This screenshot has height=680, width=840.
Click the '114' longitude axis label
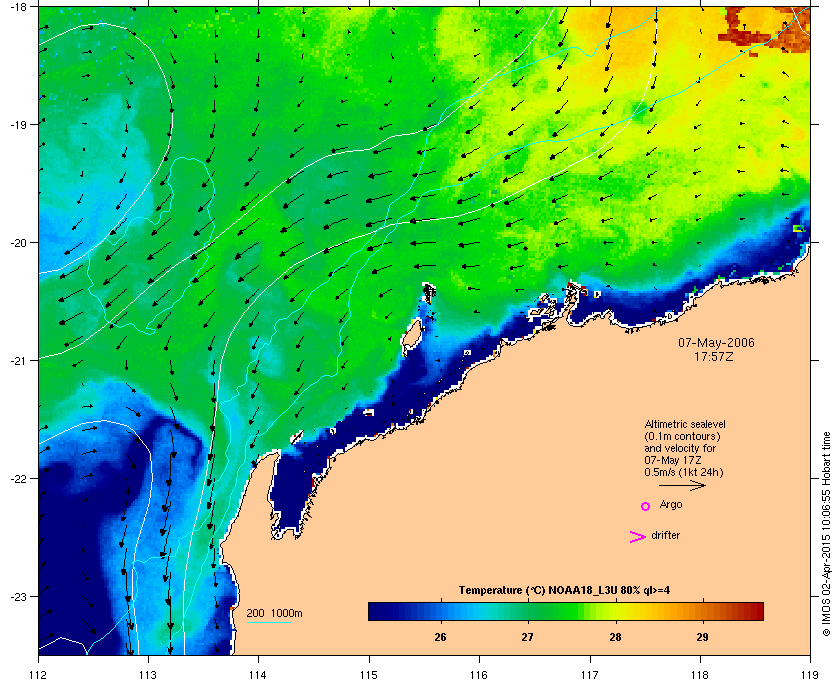click(258, 675)
